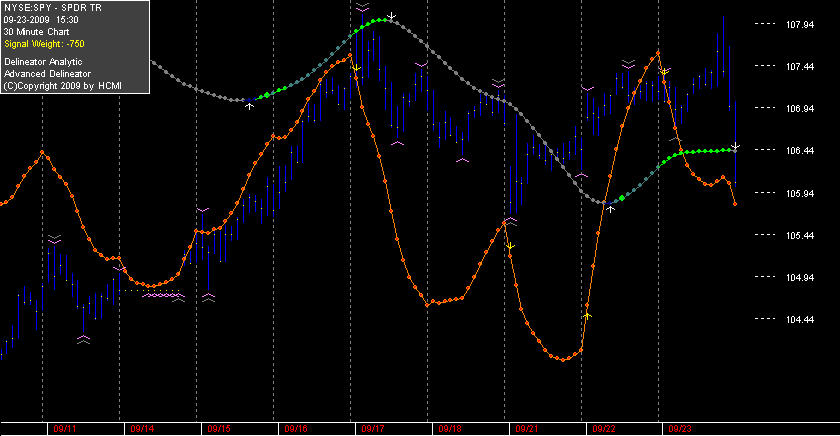Image resolution: width=840 pixels, height=436 pixels.
Task: Click the 107.94 price level label
Action: [800, 25]
